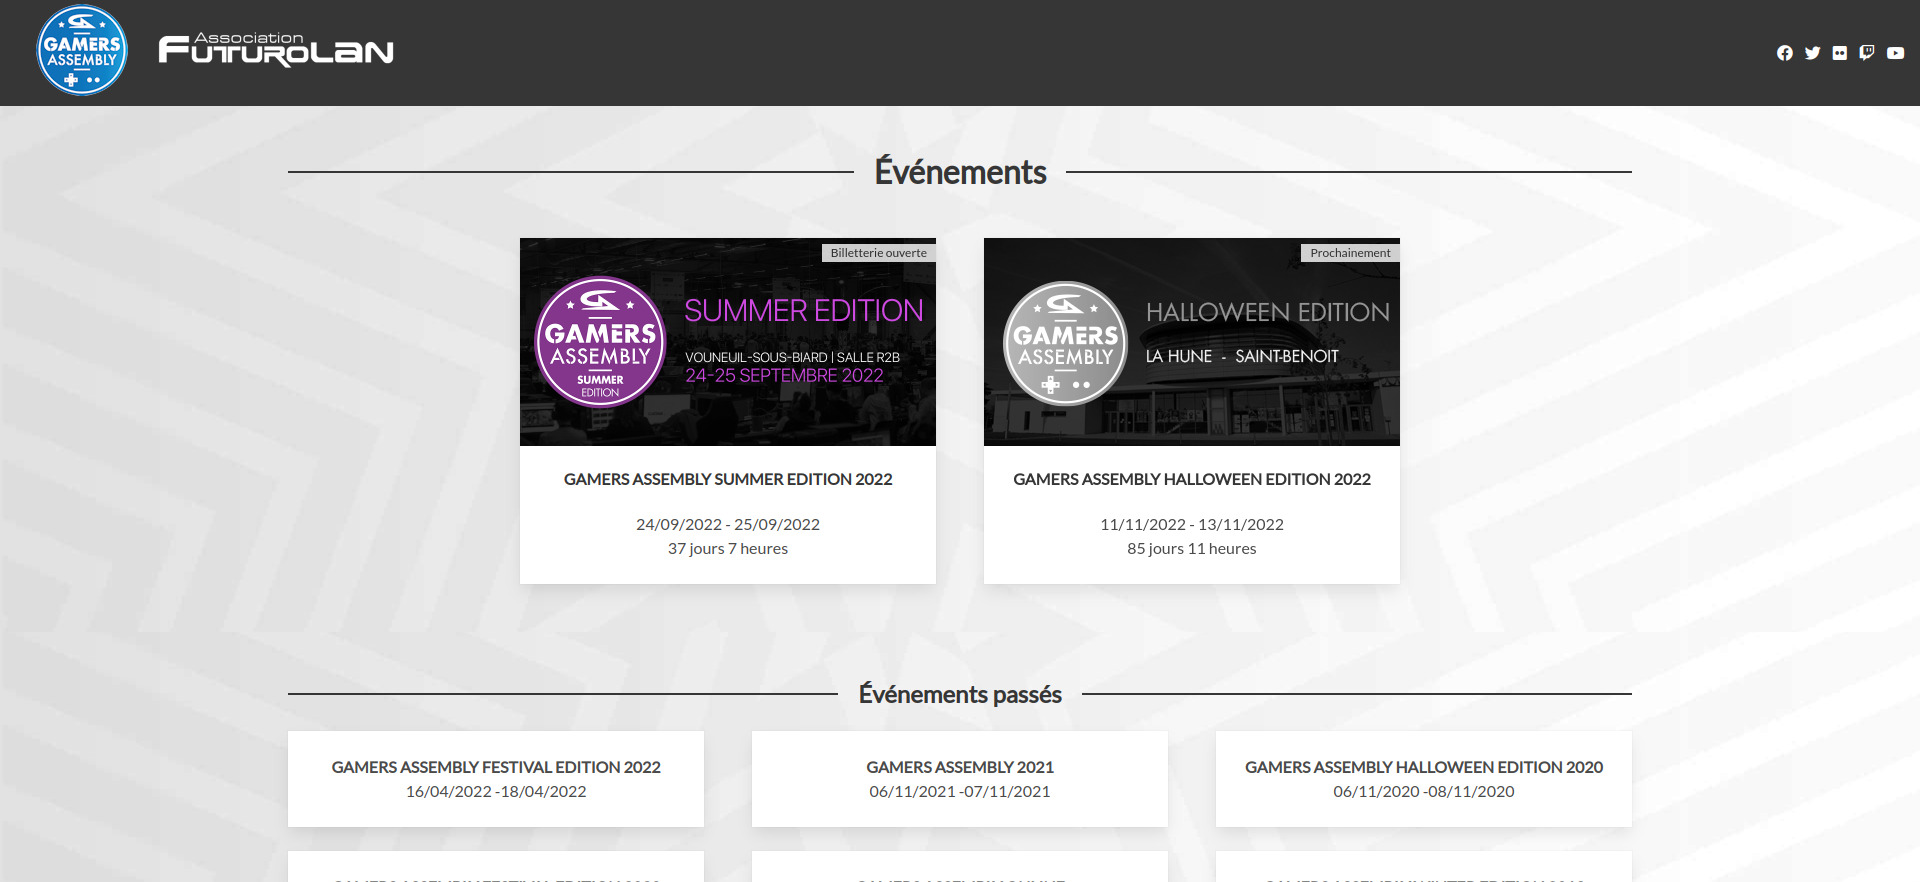Click the Événements passés section heading
1920x882 pixels.
point(960,694)
